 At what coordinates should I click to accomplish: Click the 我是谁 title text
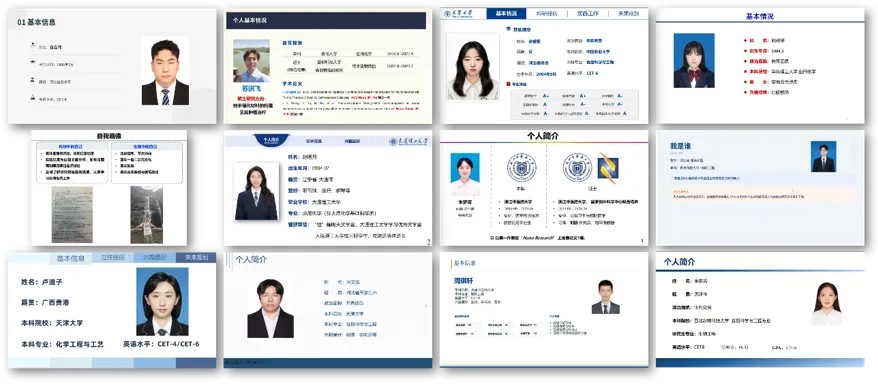pyautogui.click(x=680, y=146)
